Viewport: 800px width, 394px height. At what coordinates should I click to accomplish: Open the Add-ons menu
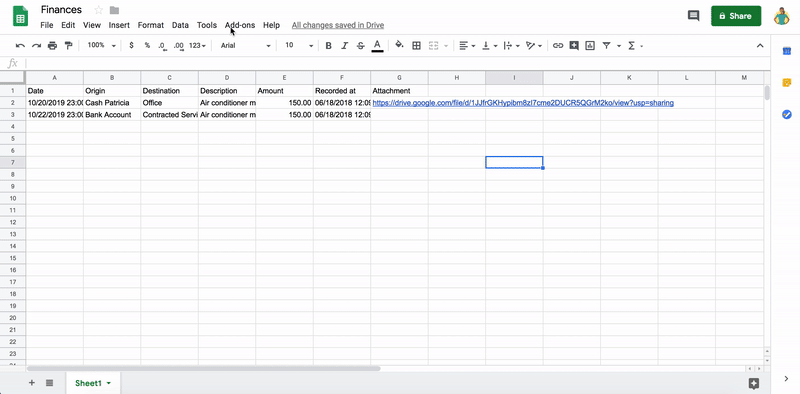tap(240, 25)
